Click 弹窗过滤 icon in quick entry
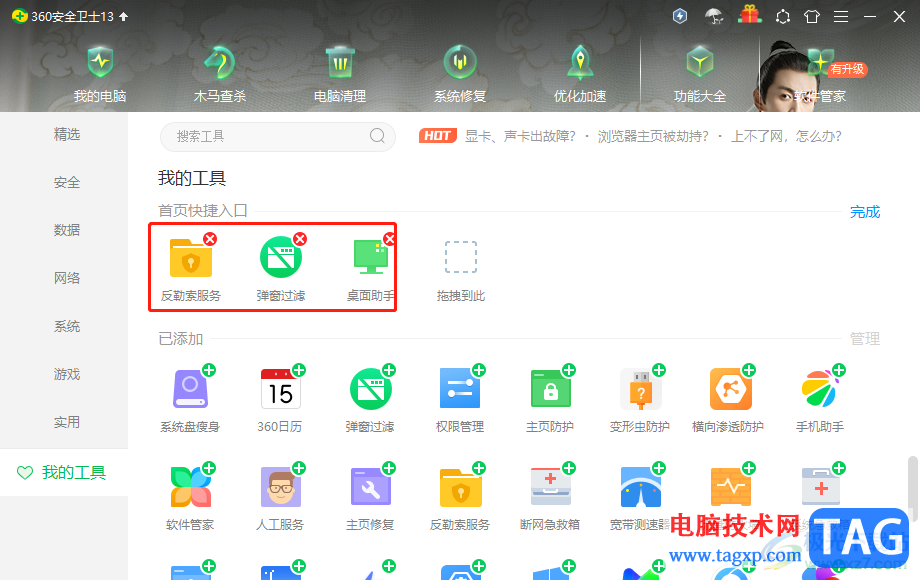This screenshot has height=580, width=920. [x=280, y=257]
